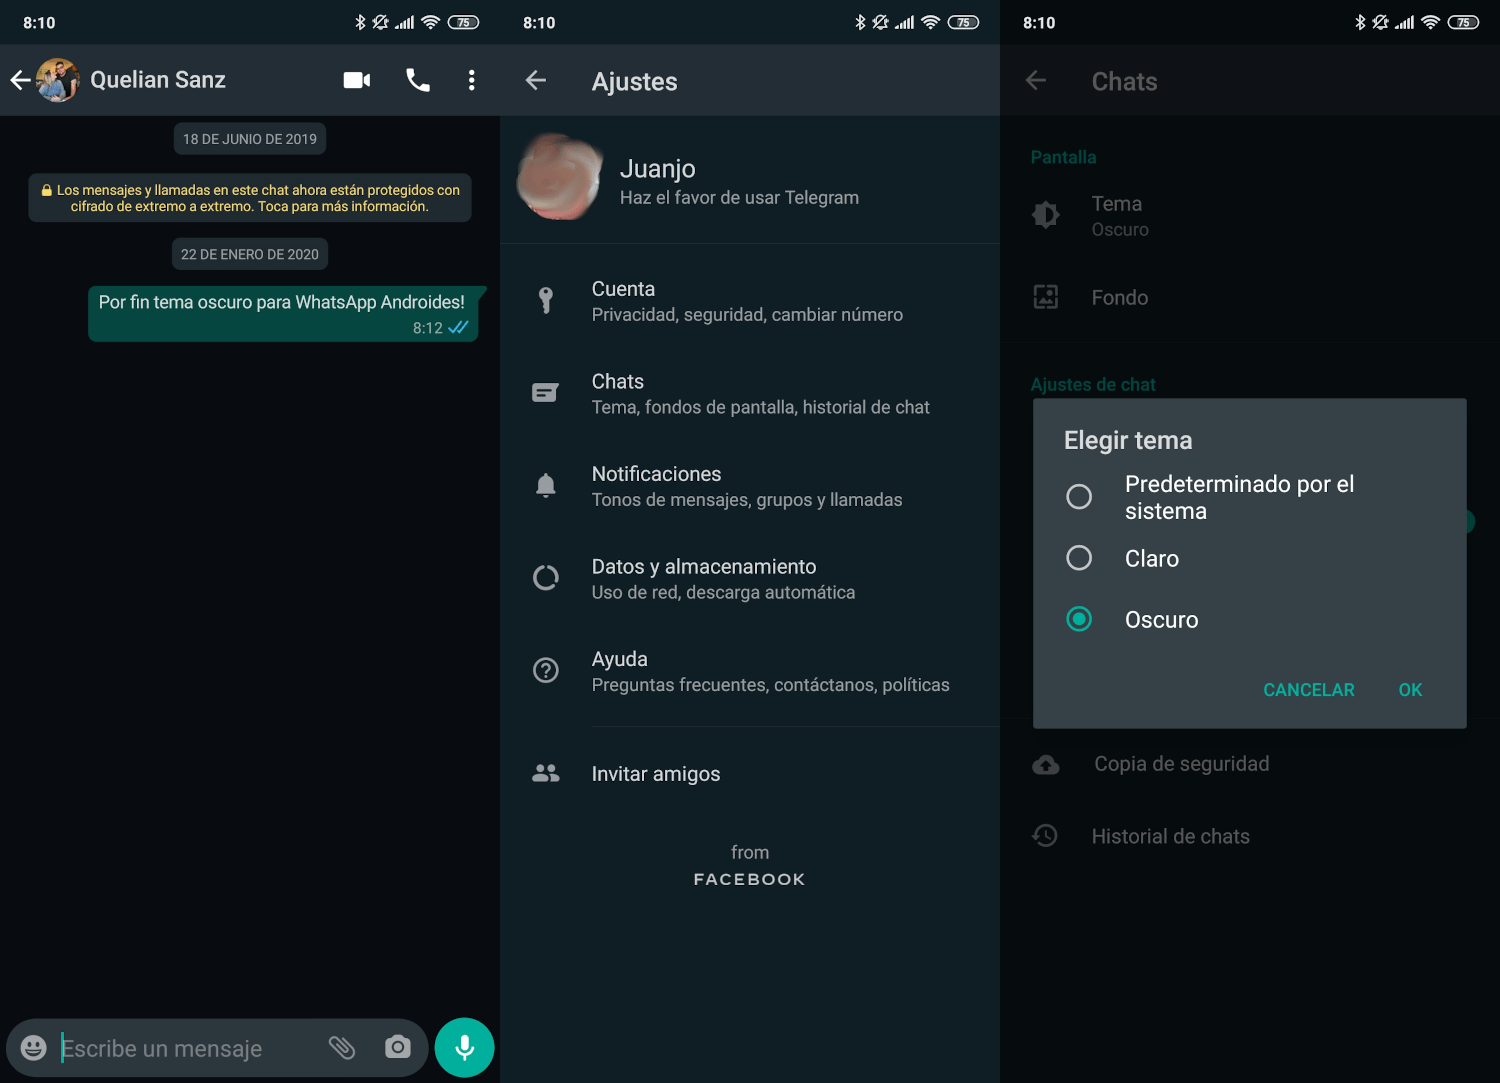Tap the data usage circle icon

coord(545,578)
